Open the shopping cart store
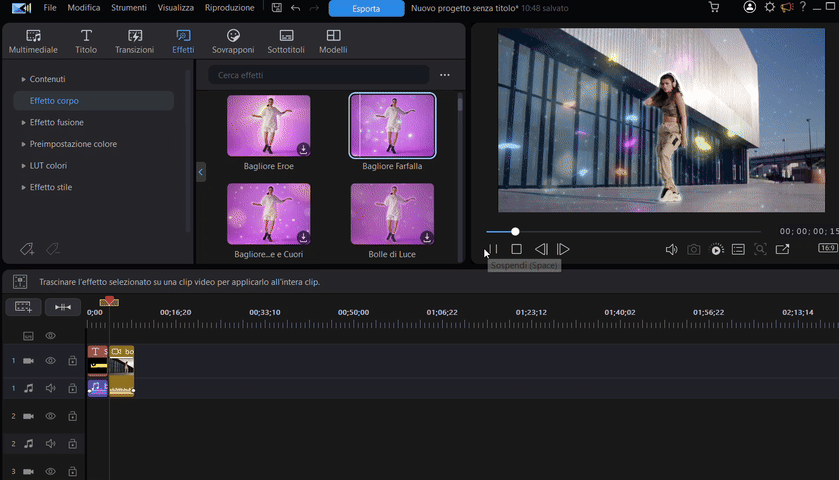 point(714,7)
